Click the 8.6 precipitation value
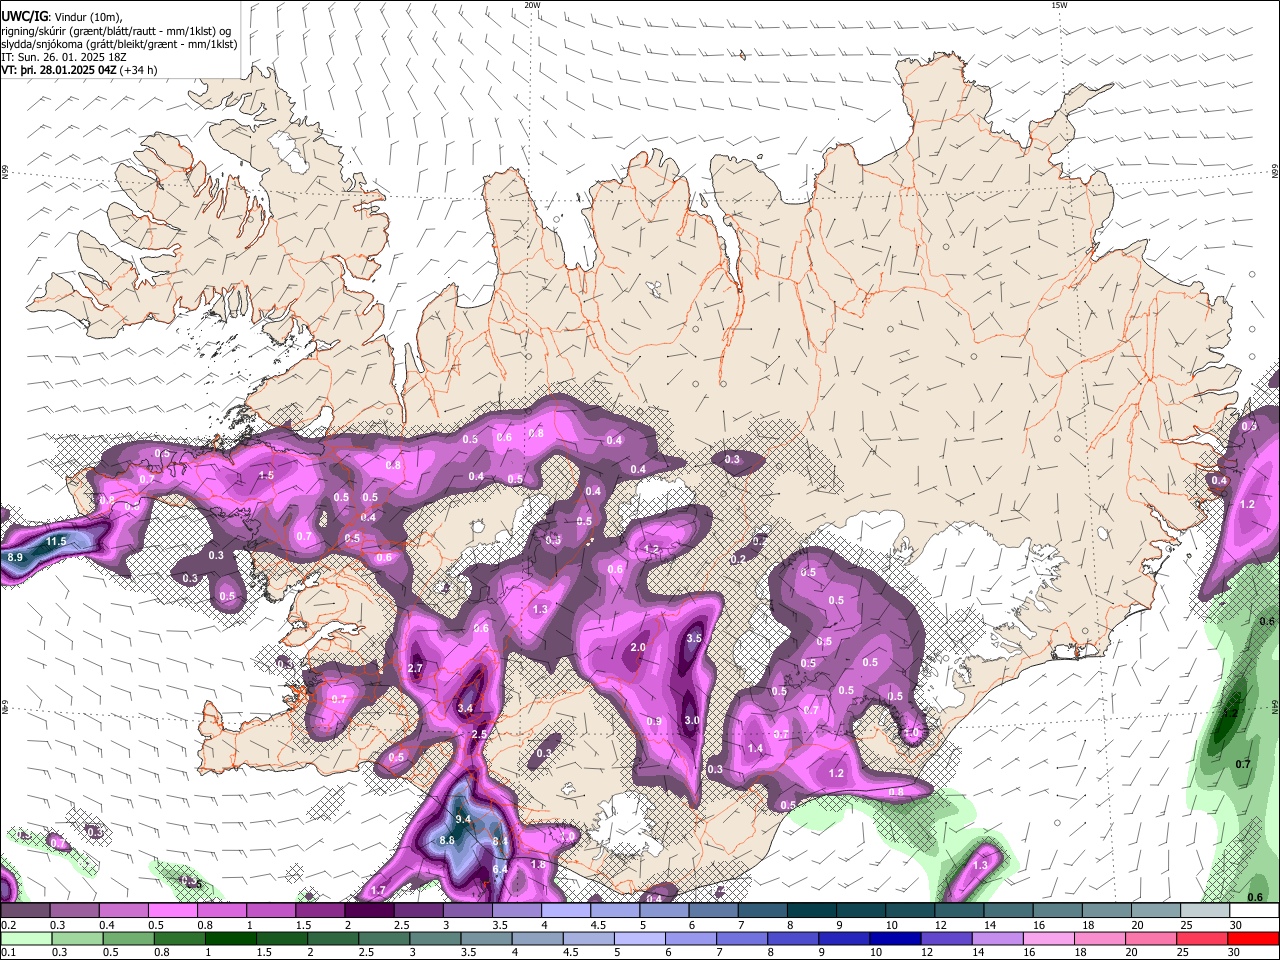1280x960 pixels. (x=447, y=841)
